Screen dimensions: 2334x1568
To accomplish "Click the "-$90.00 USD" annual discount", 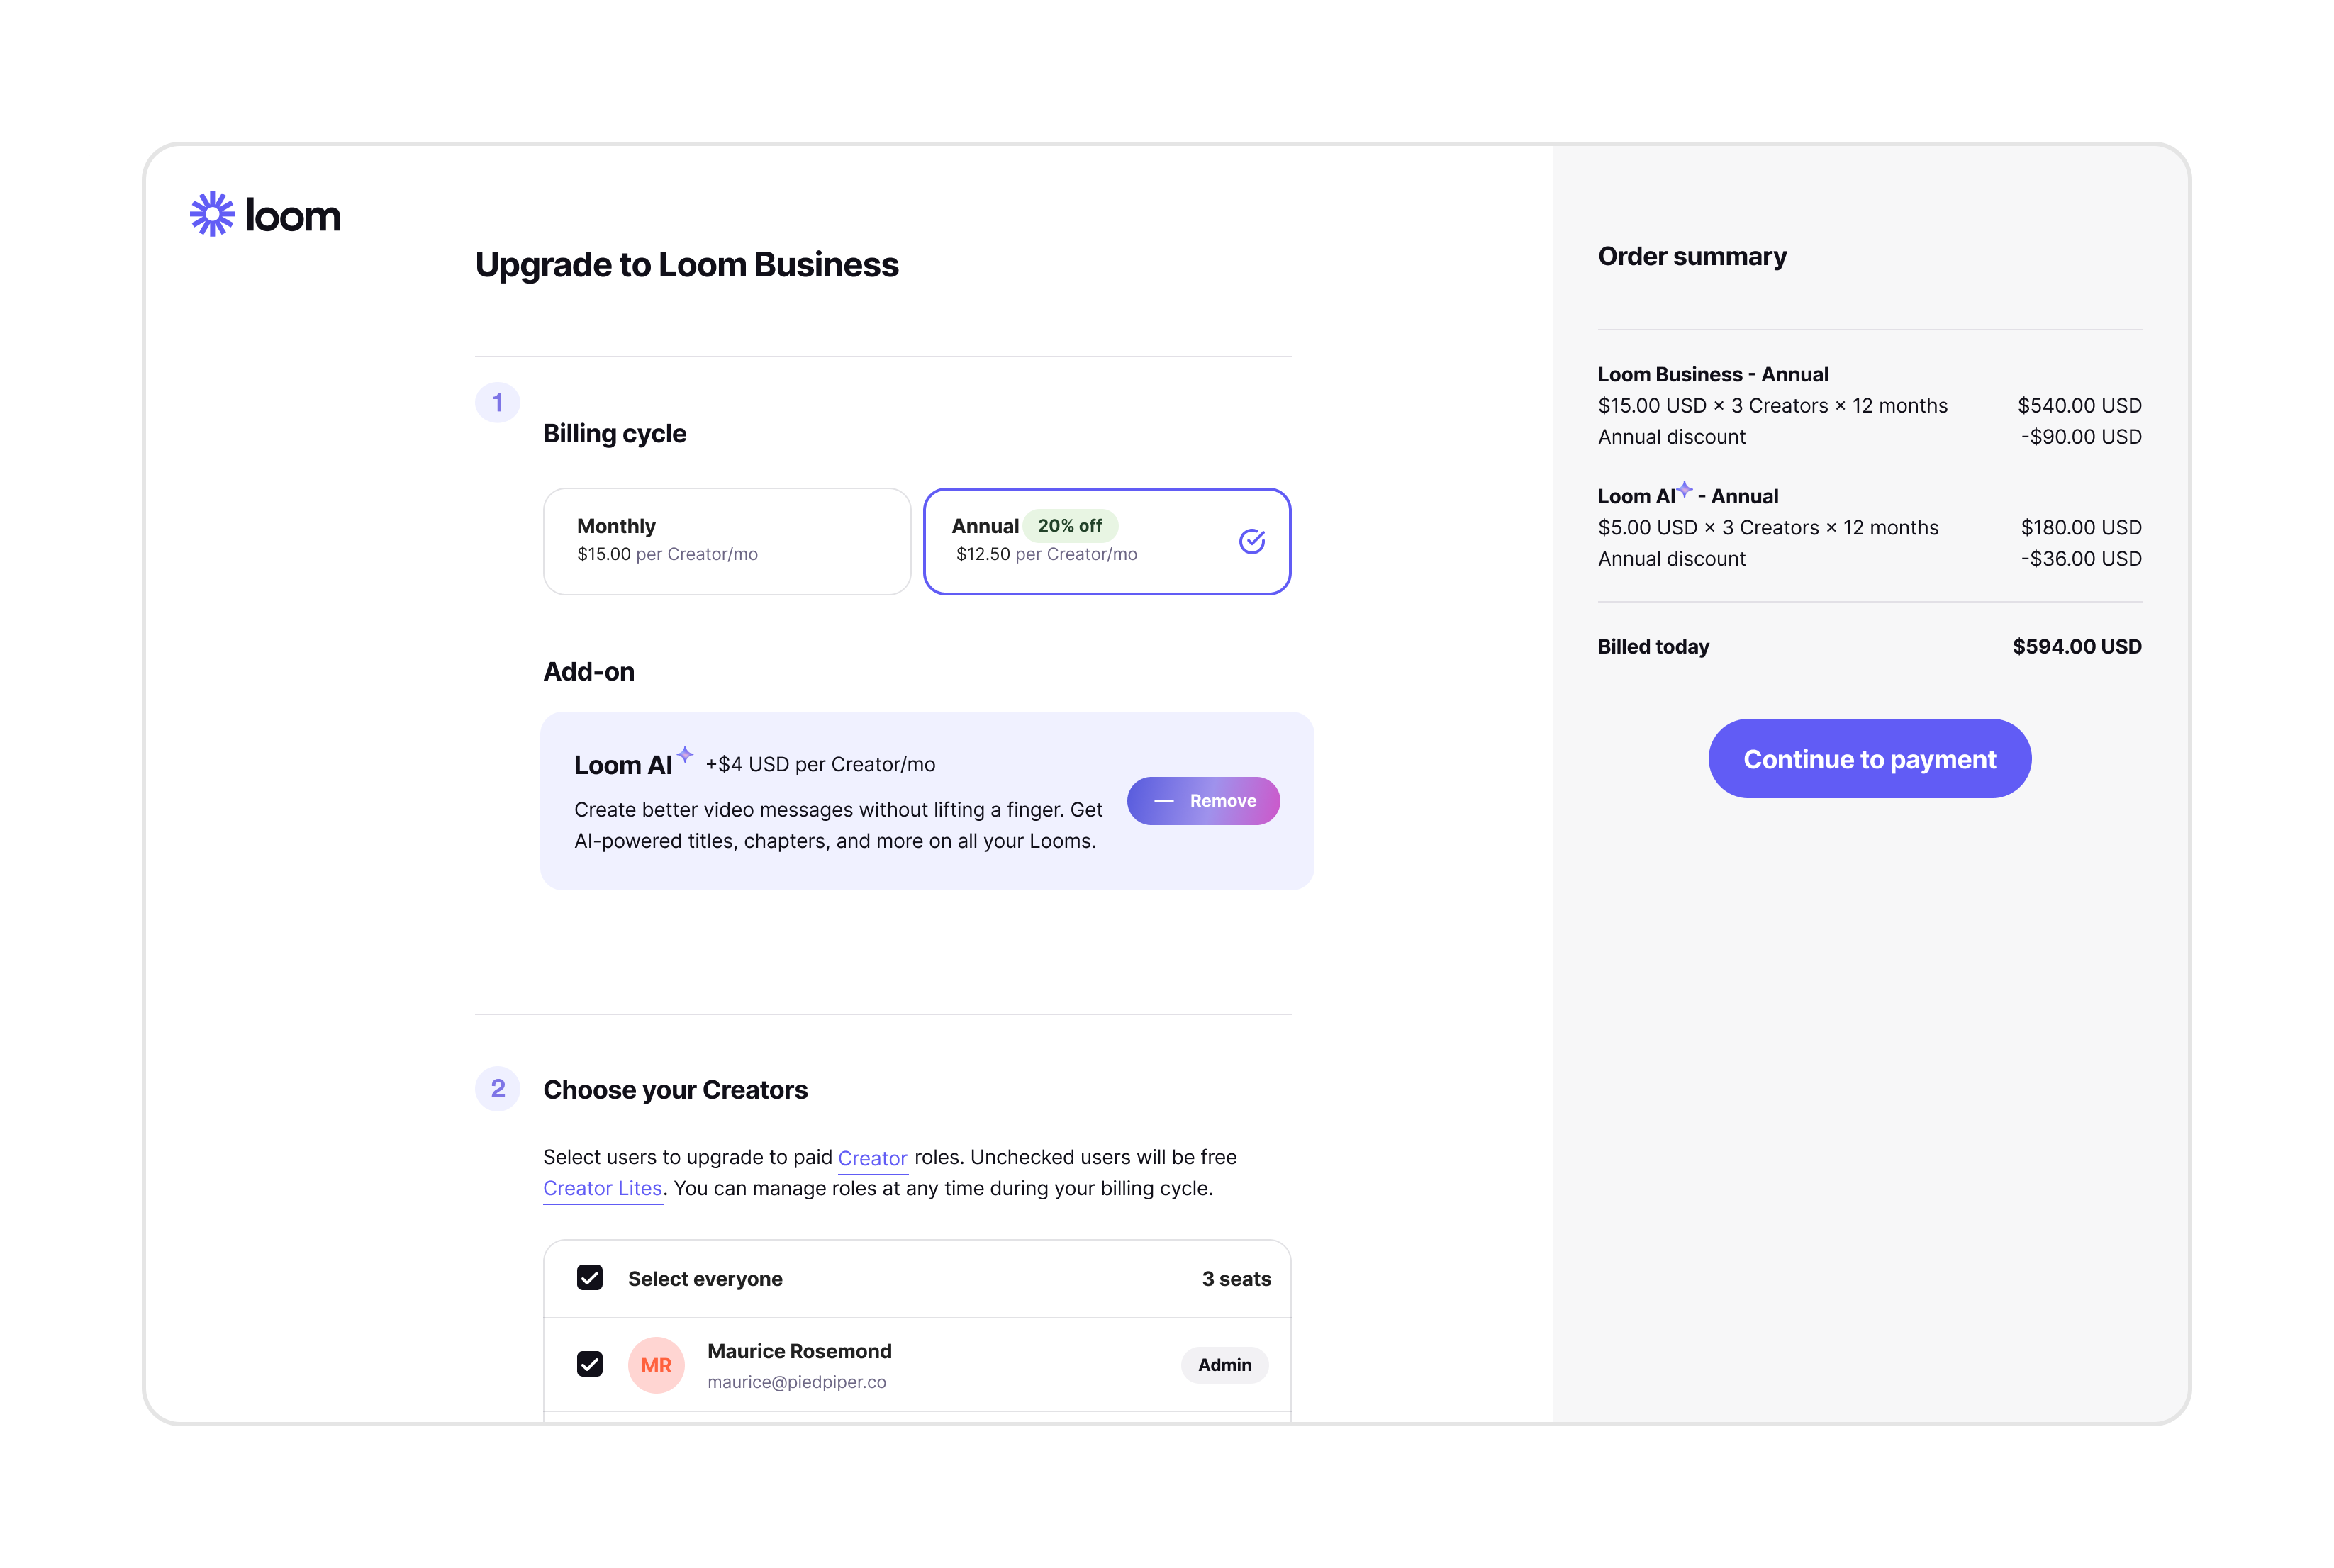I will [x=2081, y=436].
